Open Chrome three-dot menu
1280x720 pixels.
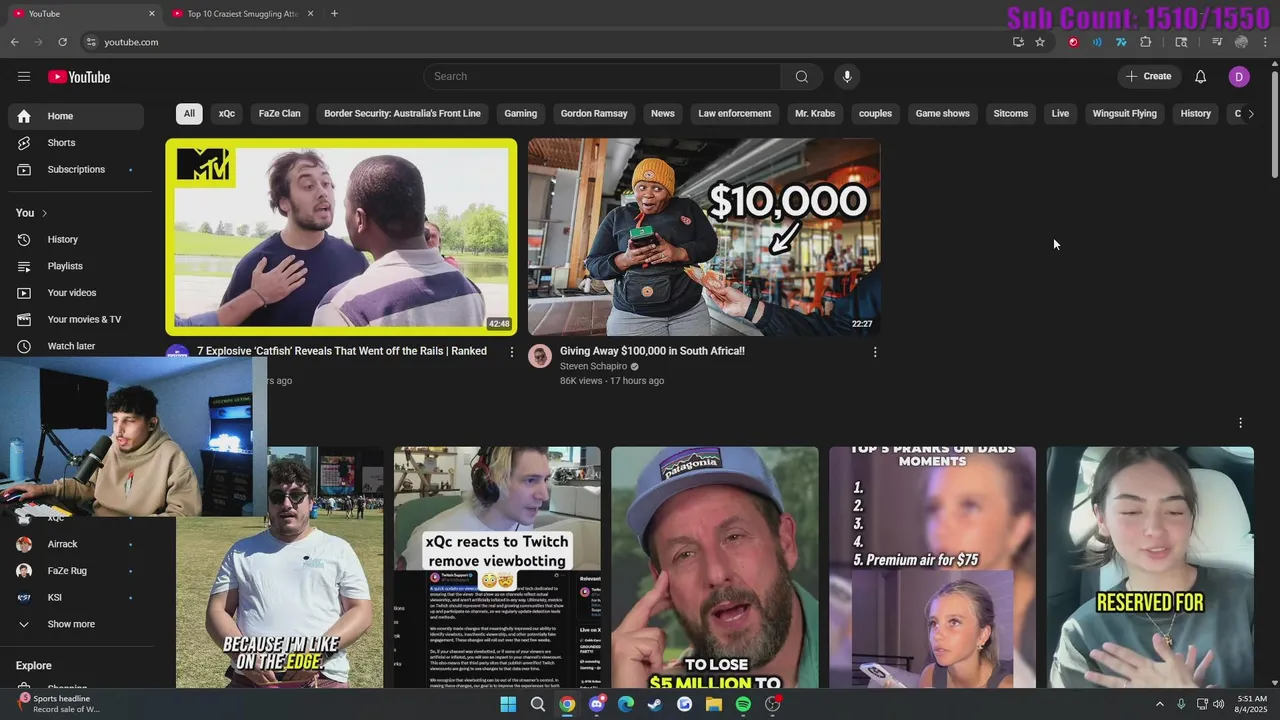point(1266,42)
